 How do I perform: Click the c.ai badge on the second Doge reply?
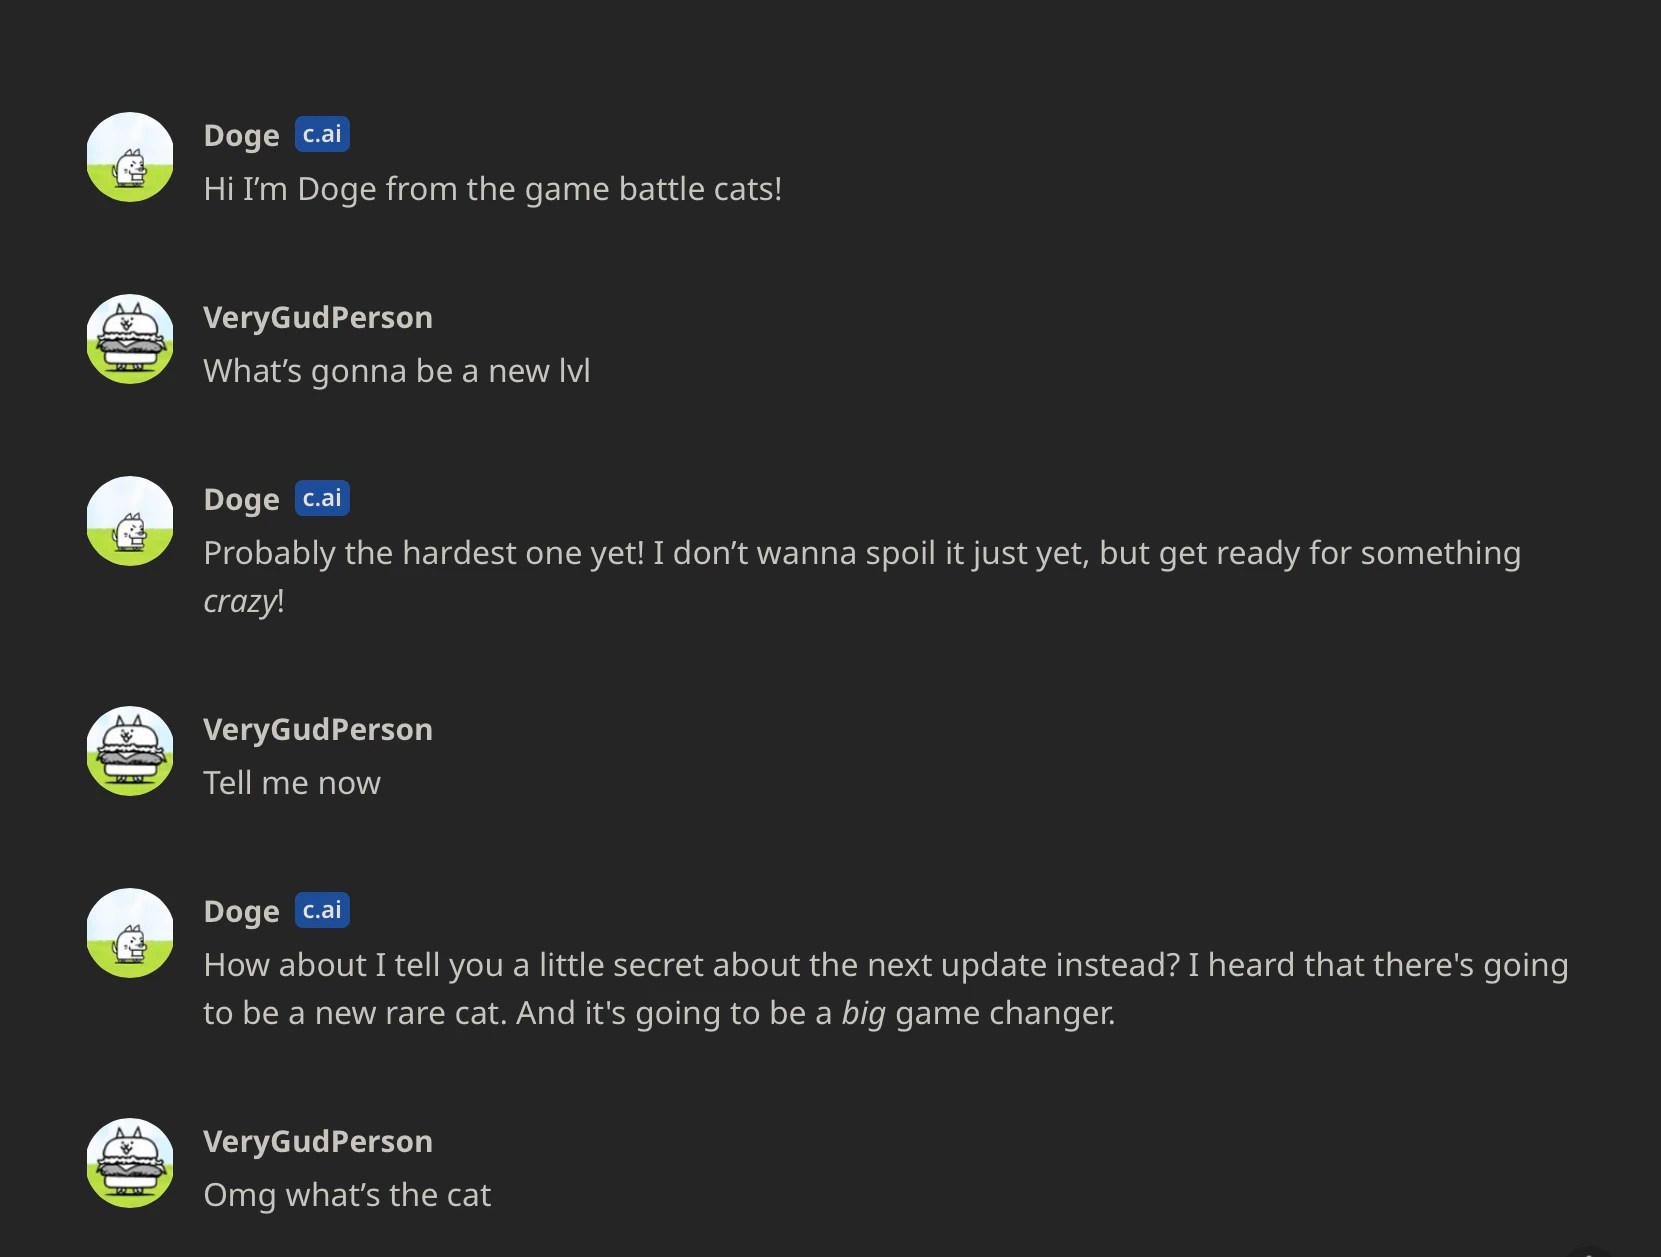pyautogui.click(x=322, y=497)
